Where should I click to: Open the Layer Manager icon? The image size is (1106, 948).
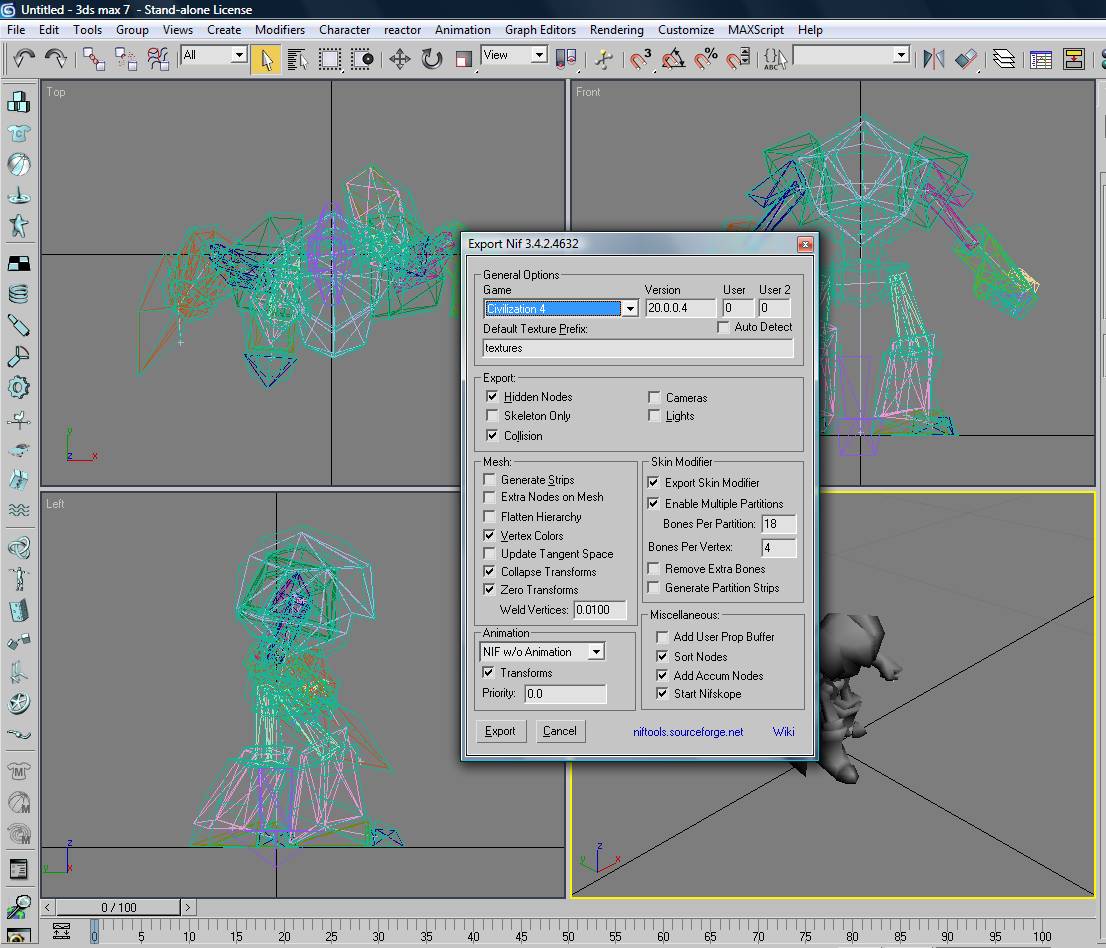point(1004,59)
